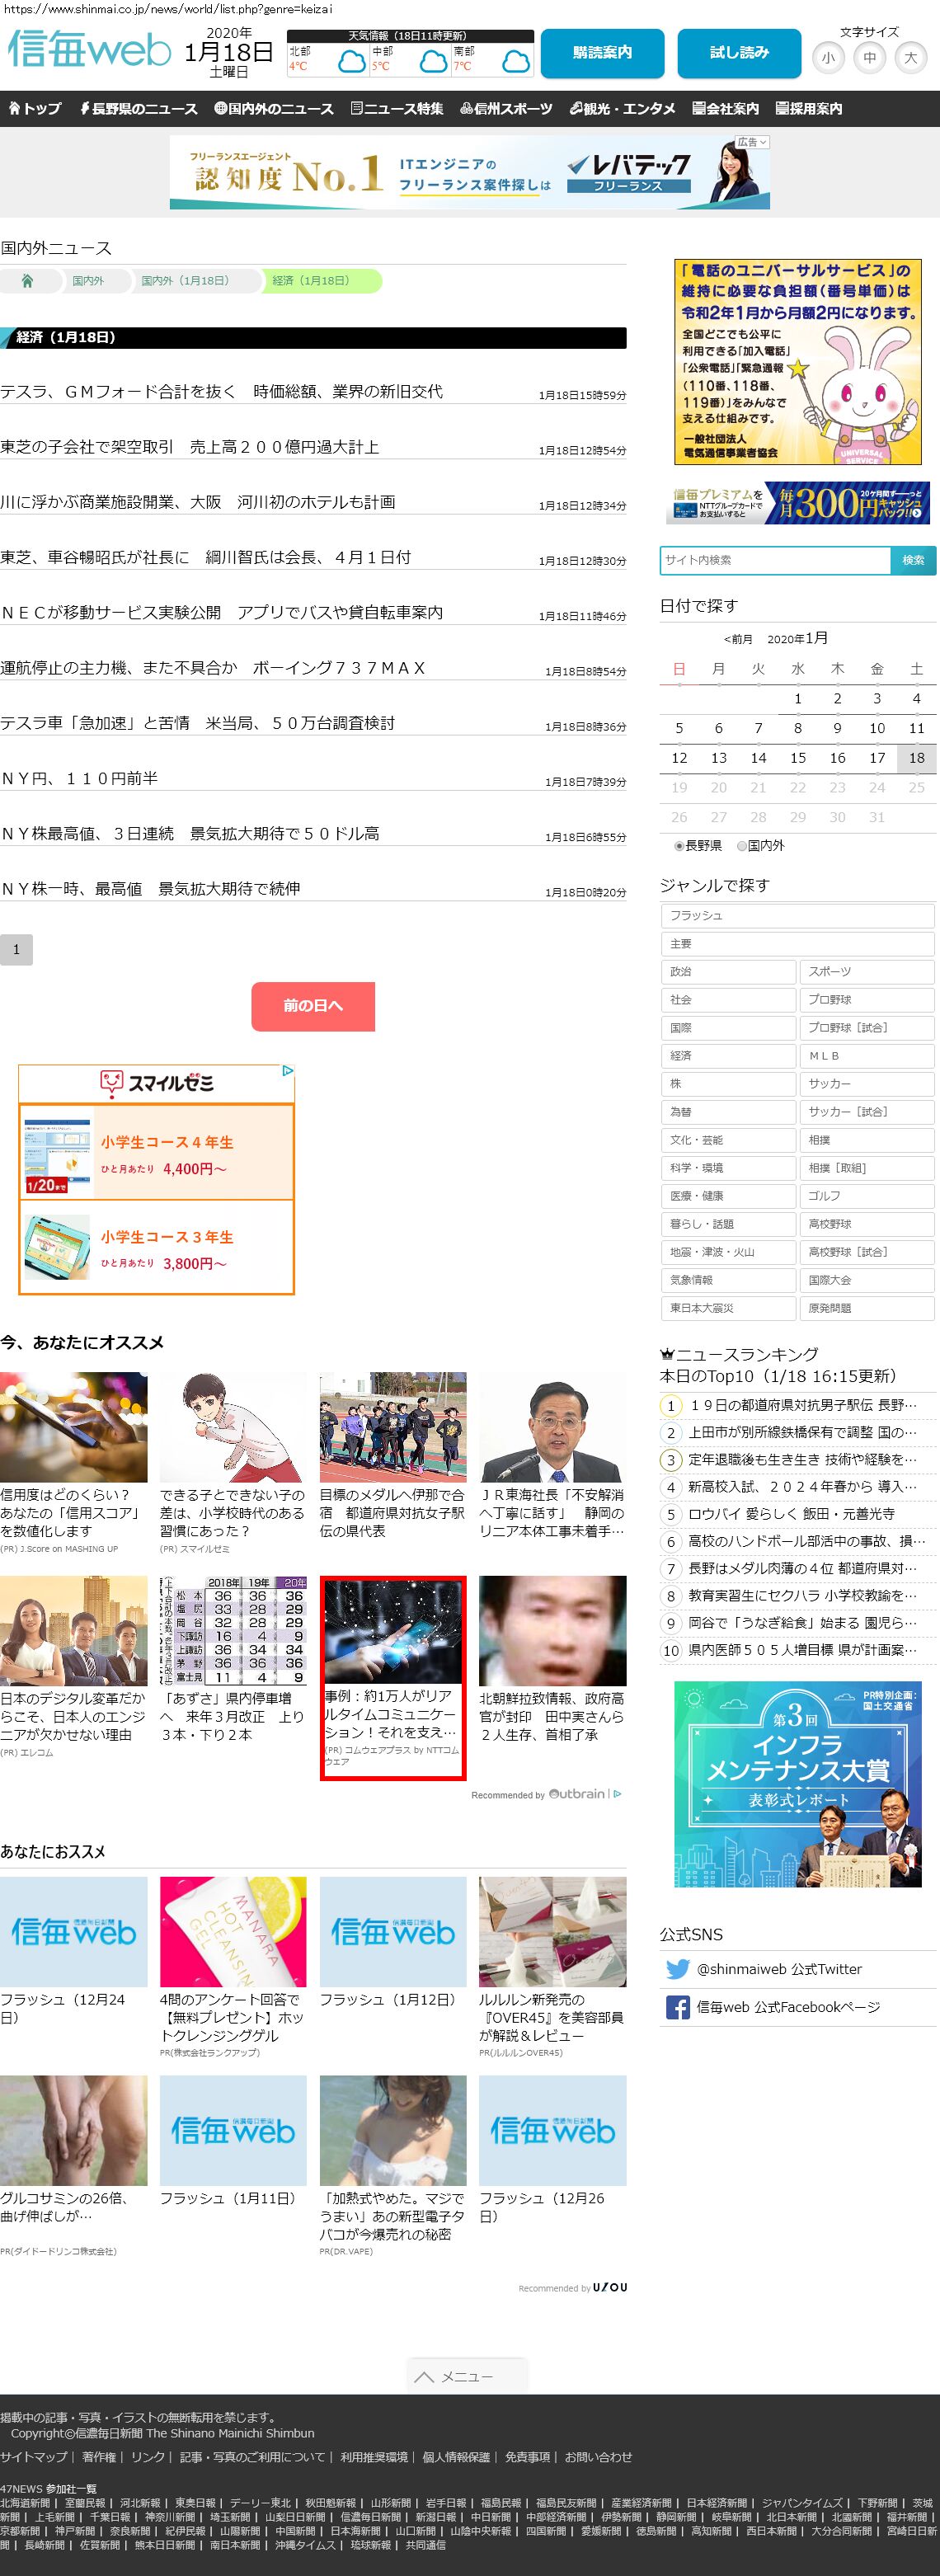Open 観光・エンタメ in the navigation bar
This screenshot has width=940, height=2576.
pos(622,109)
